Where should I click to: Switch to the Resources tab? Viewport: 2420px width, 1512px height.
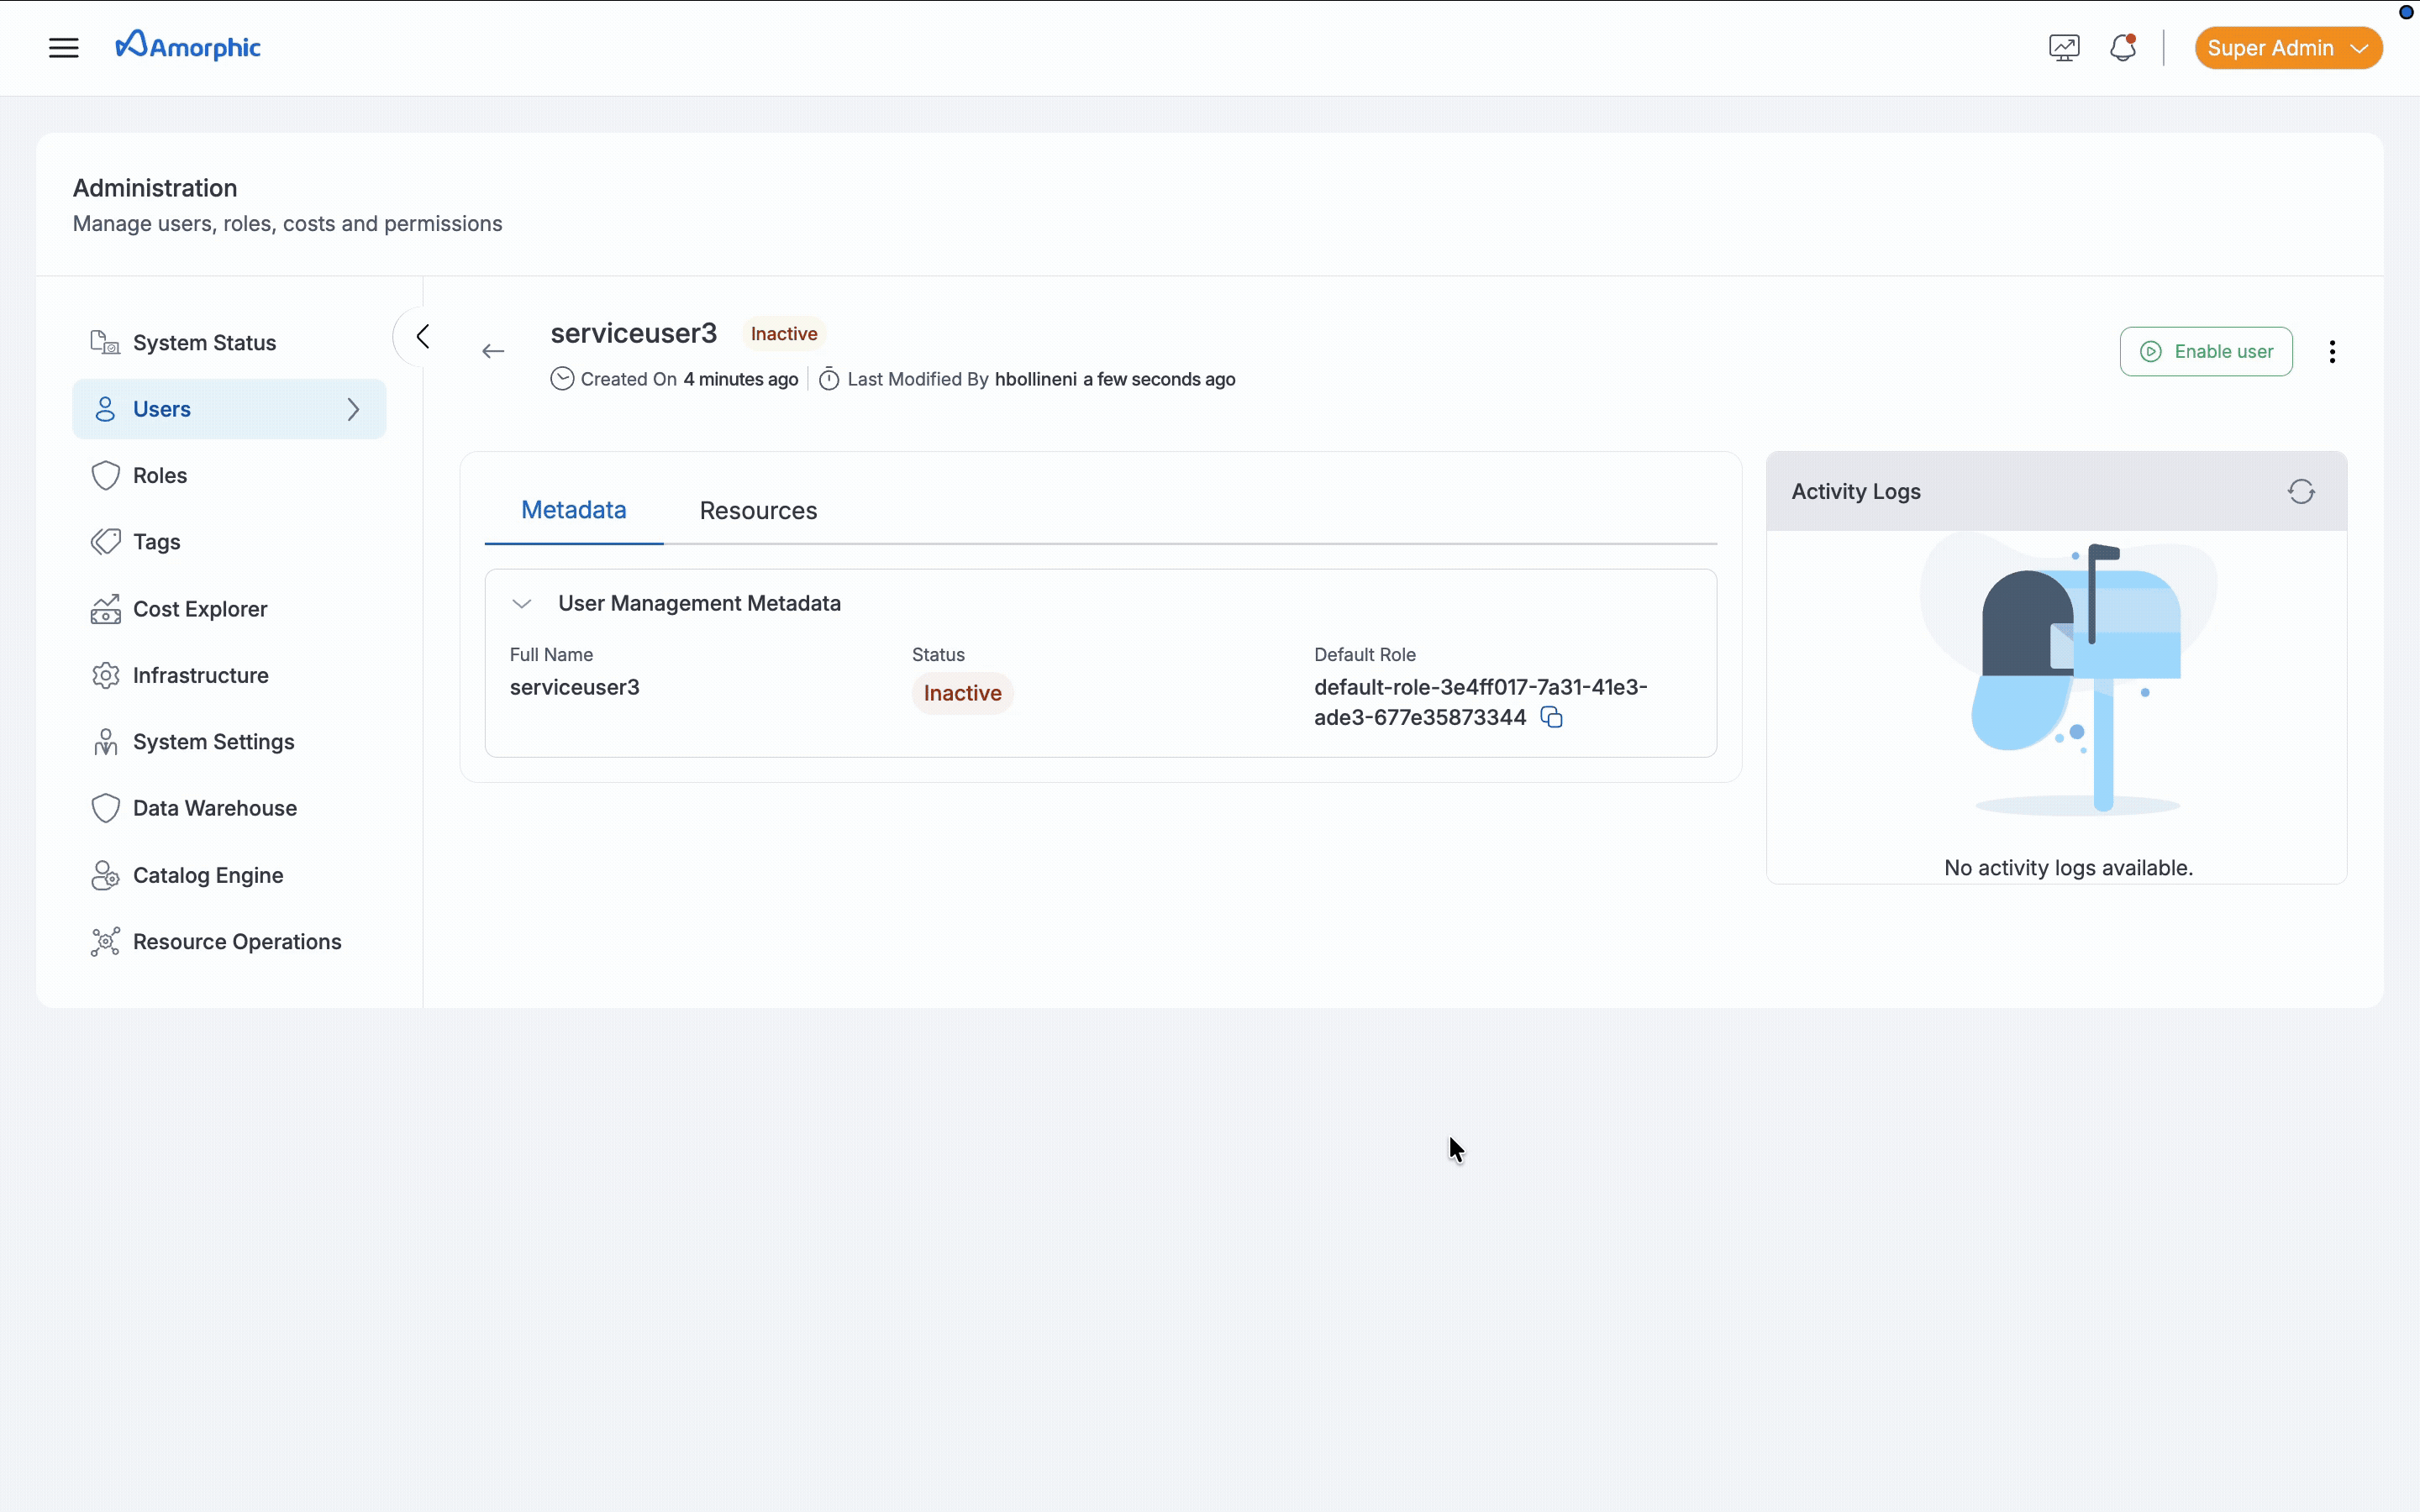coord(758,511)
